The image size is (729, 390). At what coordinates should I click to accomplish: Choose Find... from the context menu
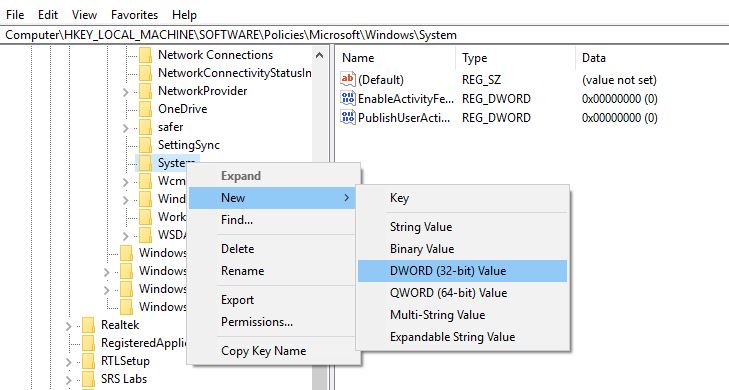pyautogui.click(x=273, y=220)
